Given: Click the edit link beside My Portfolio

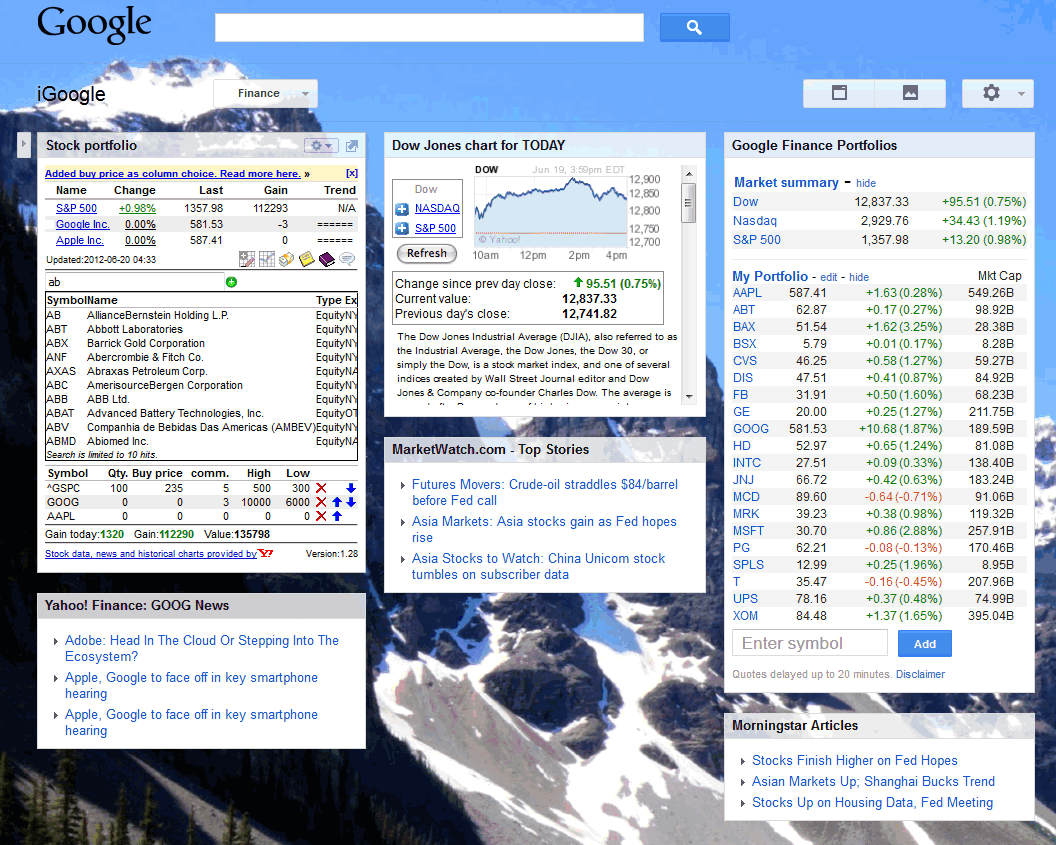Looking at the screenshot, I should pyautogui.click(x=829, y=277).
